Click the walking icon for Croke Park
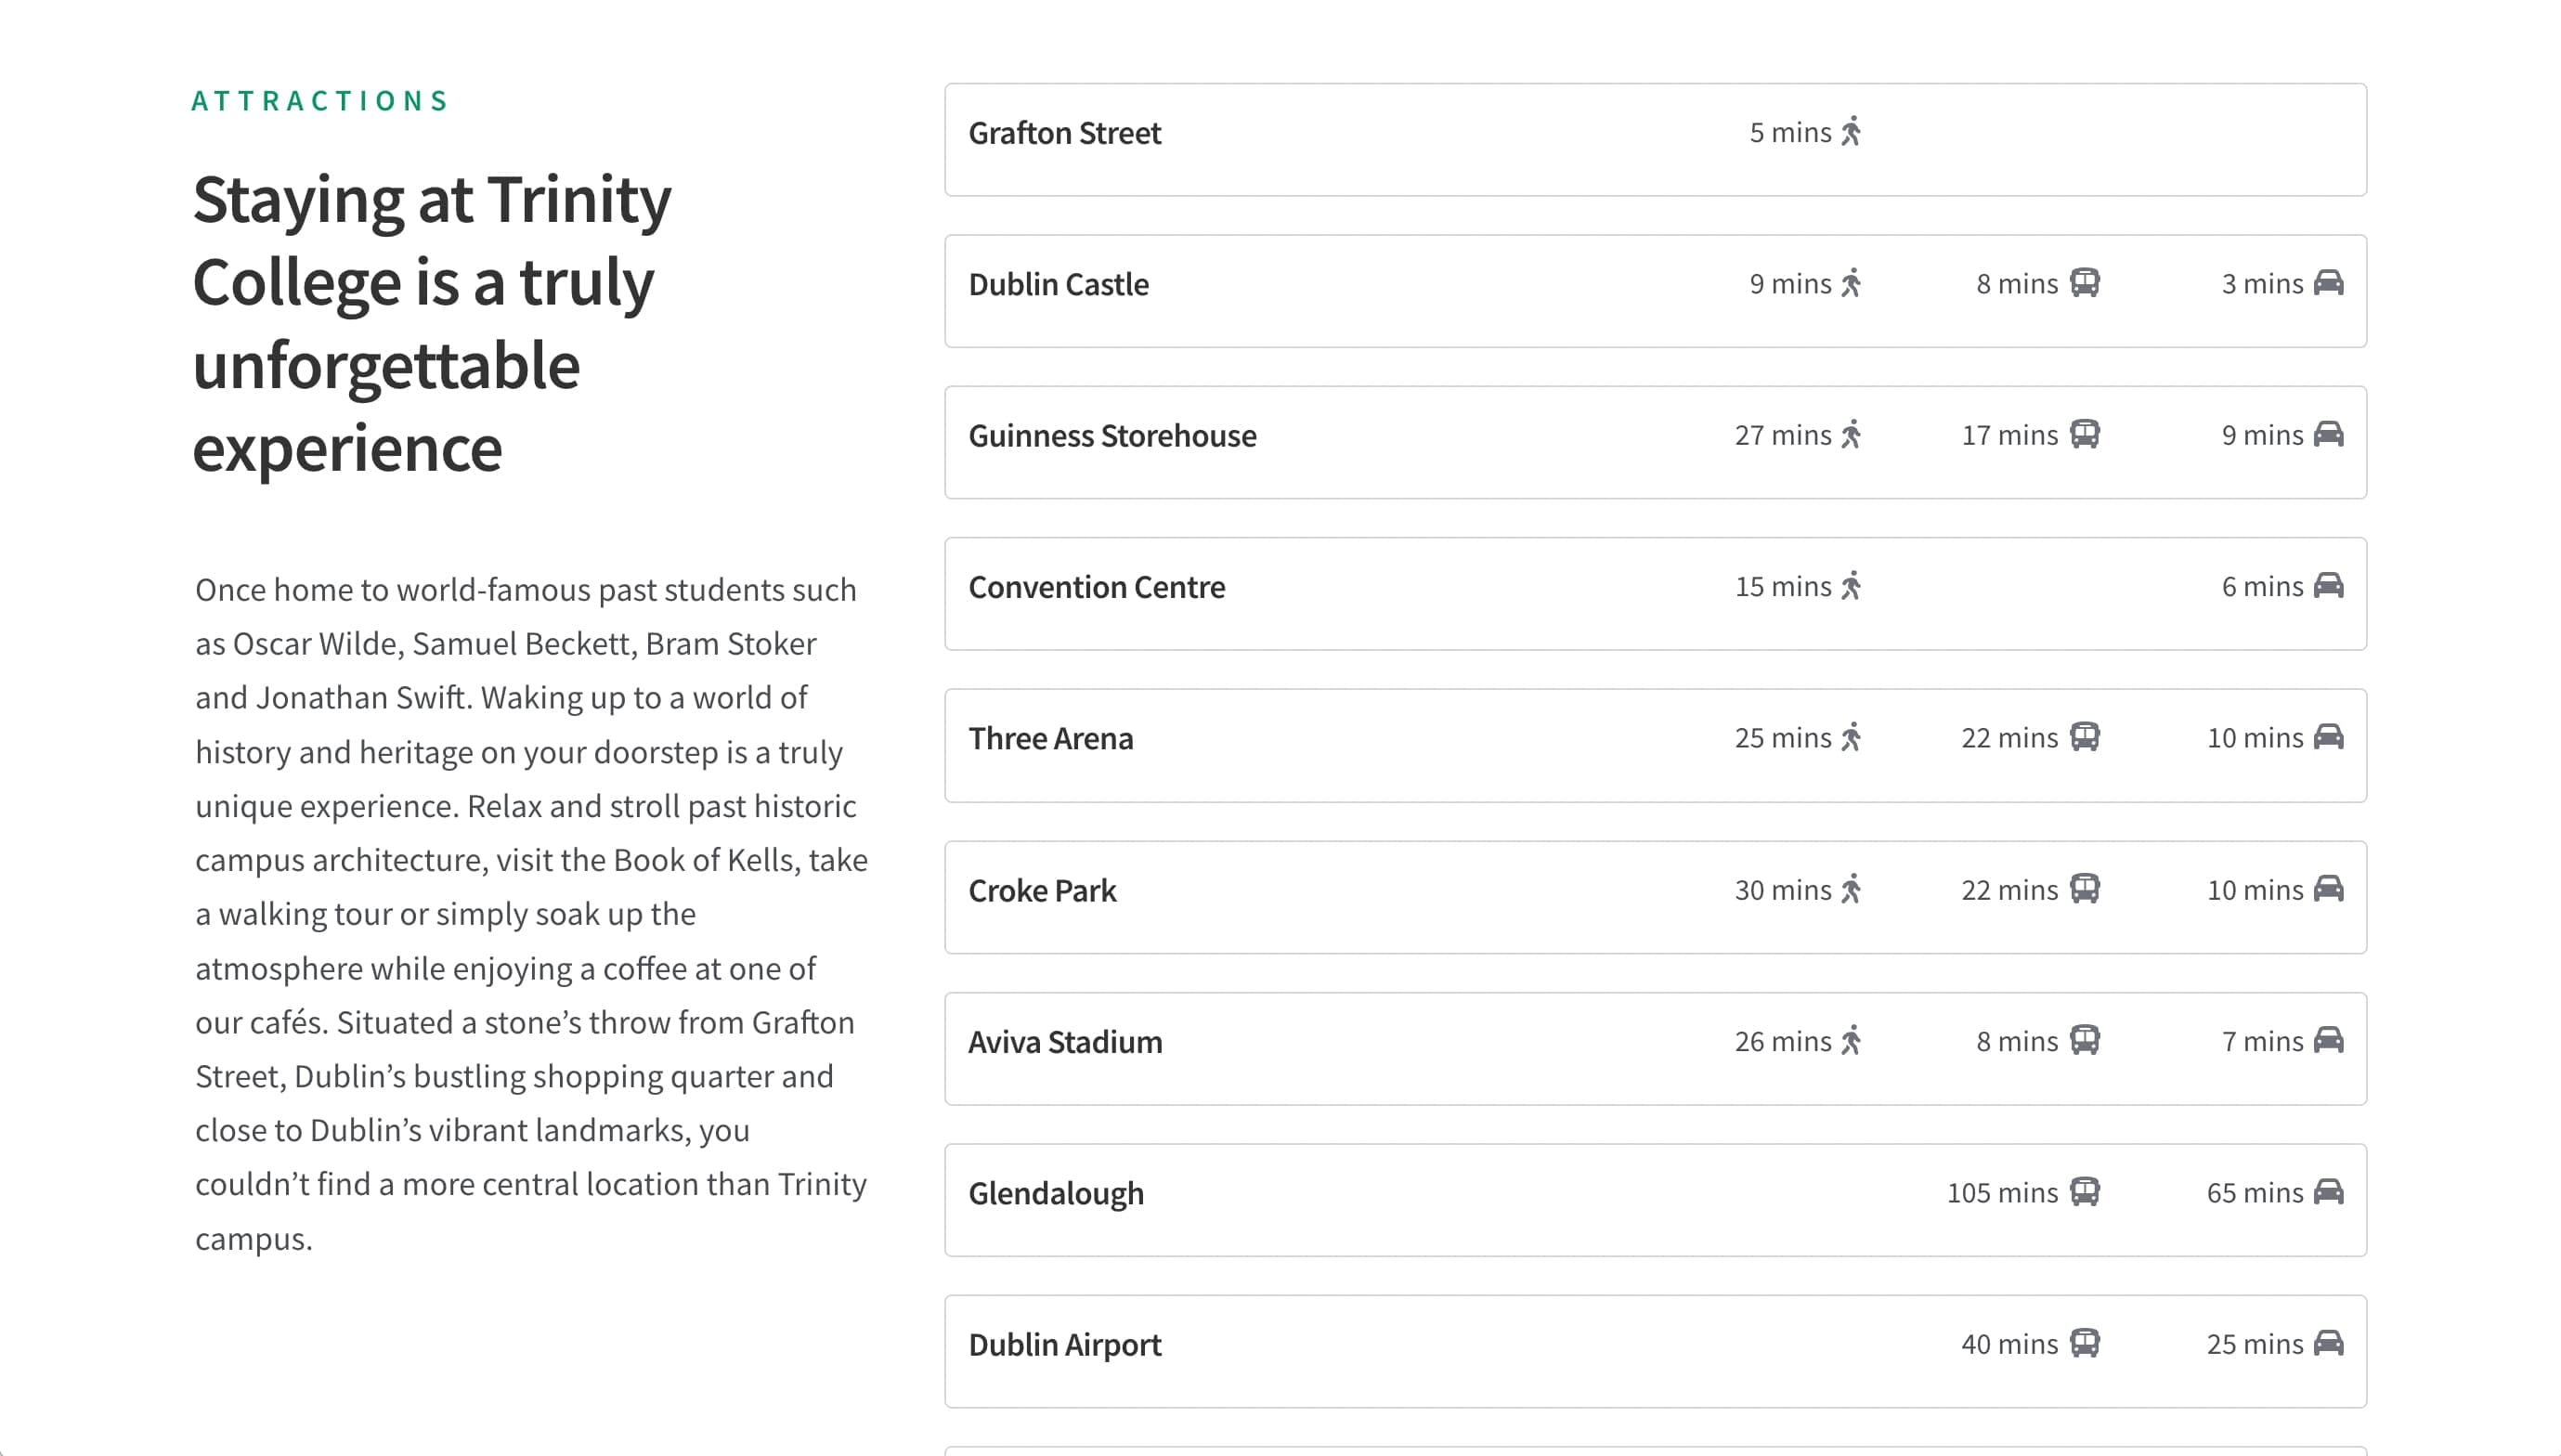The height and width of the screenshot is (1456, 2561). [1851, 889]
